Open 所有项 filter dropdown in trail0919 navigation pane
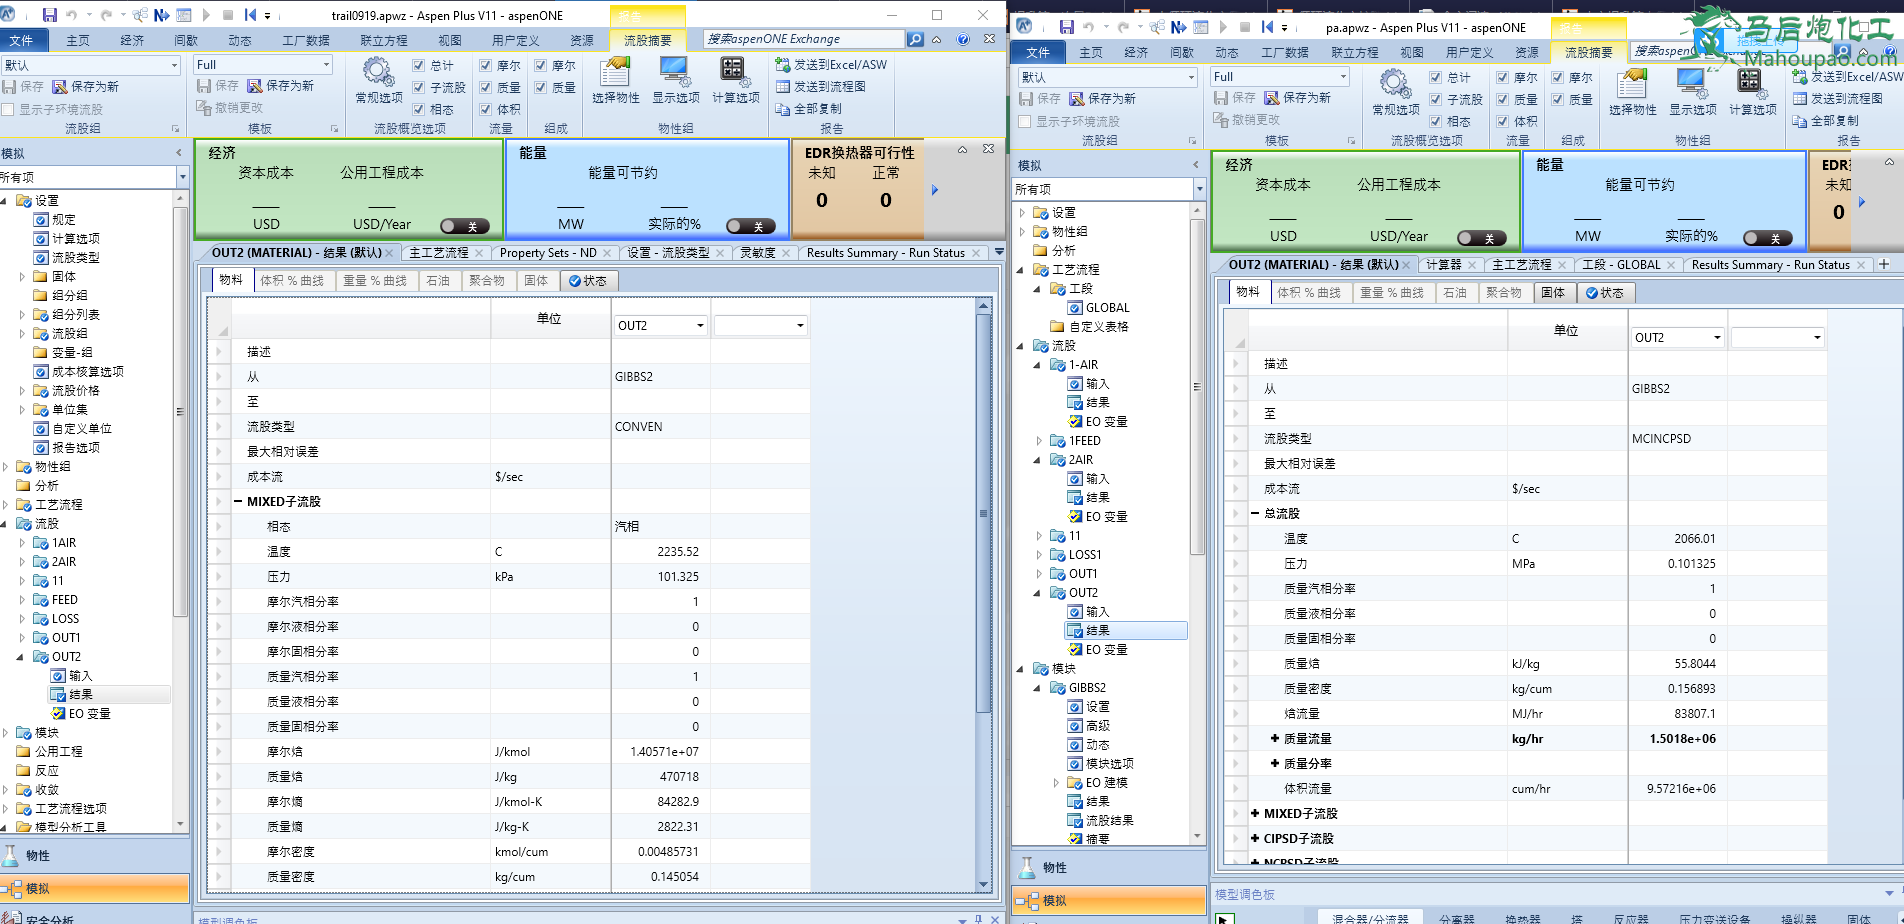The width and height of the screenshot is (1904, 924). point(182,177)
